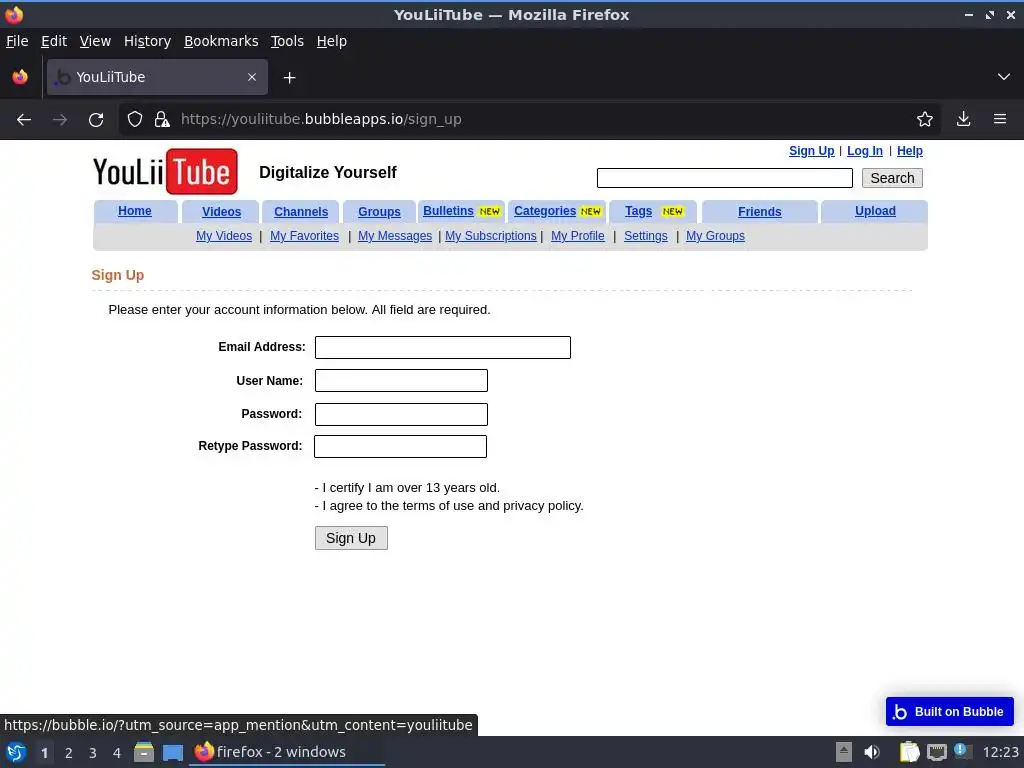Focus the User Name field
1024x768 pixels.
401,381
